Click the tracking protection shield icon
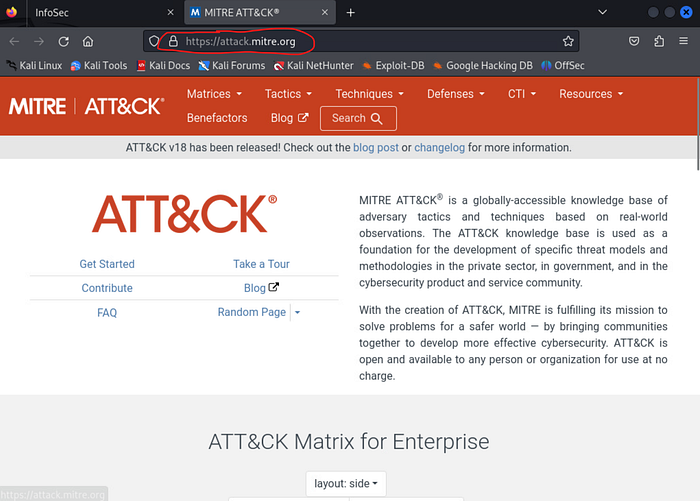Viewport: 700px width, 501px height. (x=154, y=41)
